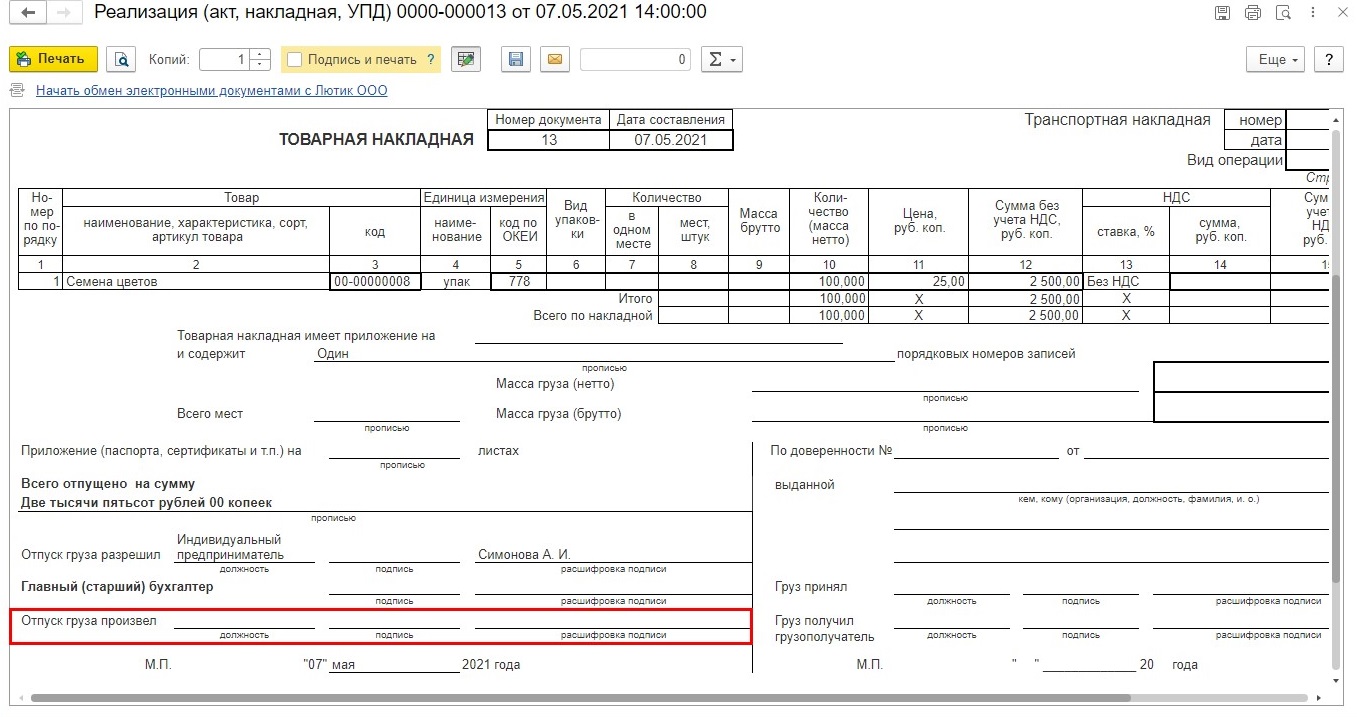Click Отпуск груза произвел label
Viewport: 1357px width, 717px height.
[x=89, y=621]
